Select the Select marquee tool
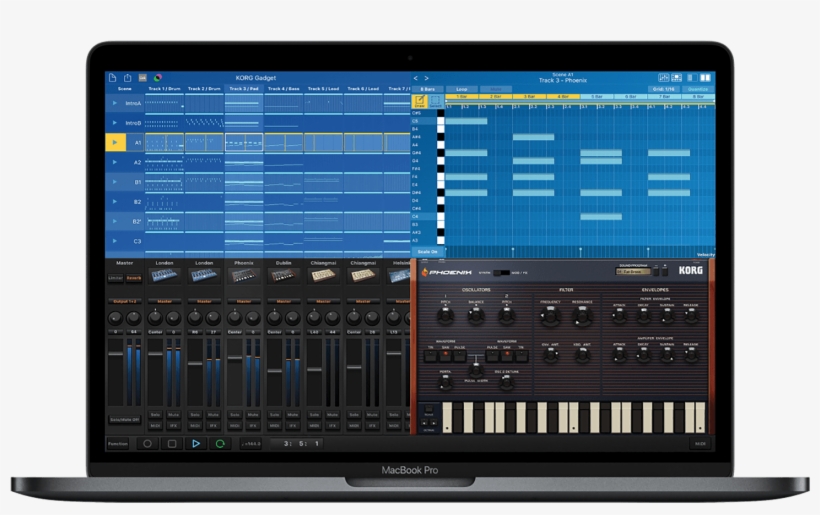Viewport: 820px width, 515px height. point(435,101)
